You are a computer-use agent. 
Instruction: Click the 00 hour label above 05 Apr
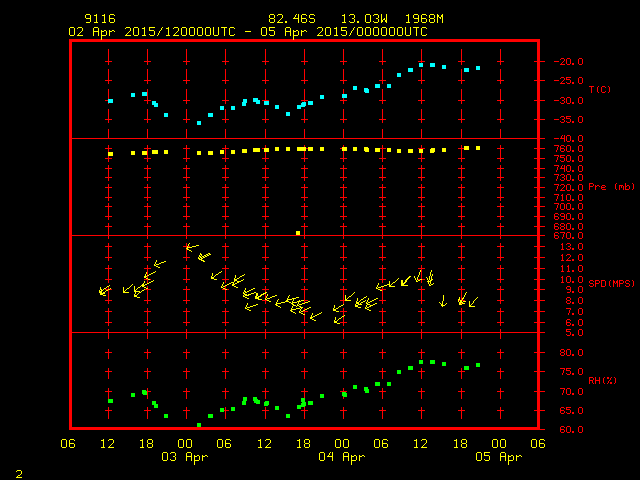click(x=499, y=444)
